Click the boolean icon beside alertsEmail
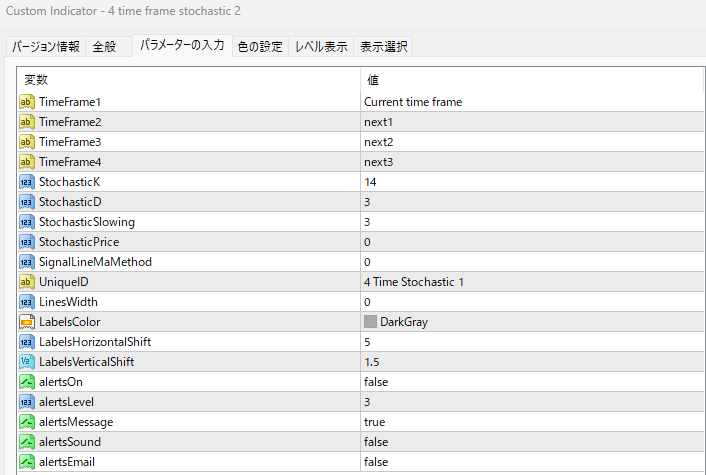 click(x=27, y=462)
